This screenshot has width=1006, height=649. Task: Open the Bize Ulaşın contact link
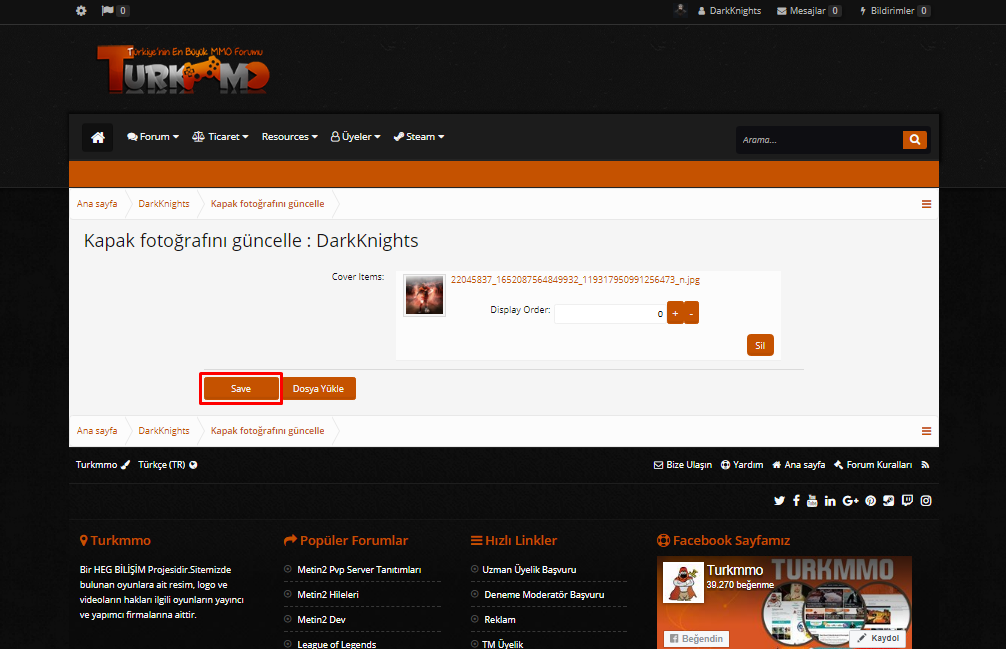coord(683,465)
